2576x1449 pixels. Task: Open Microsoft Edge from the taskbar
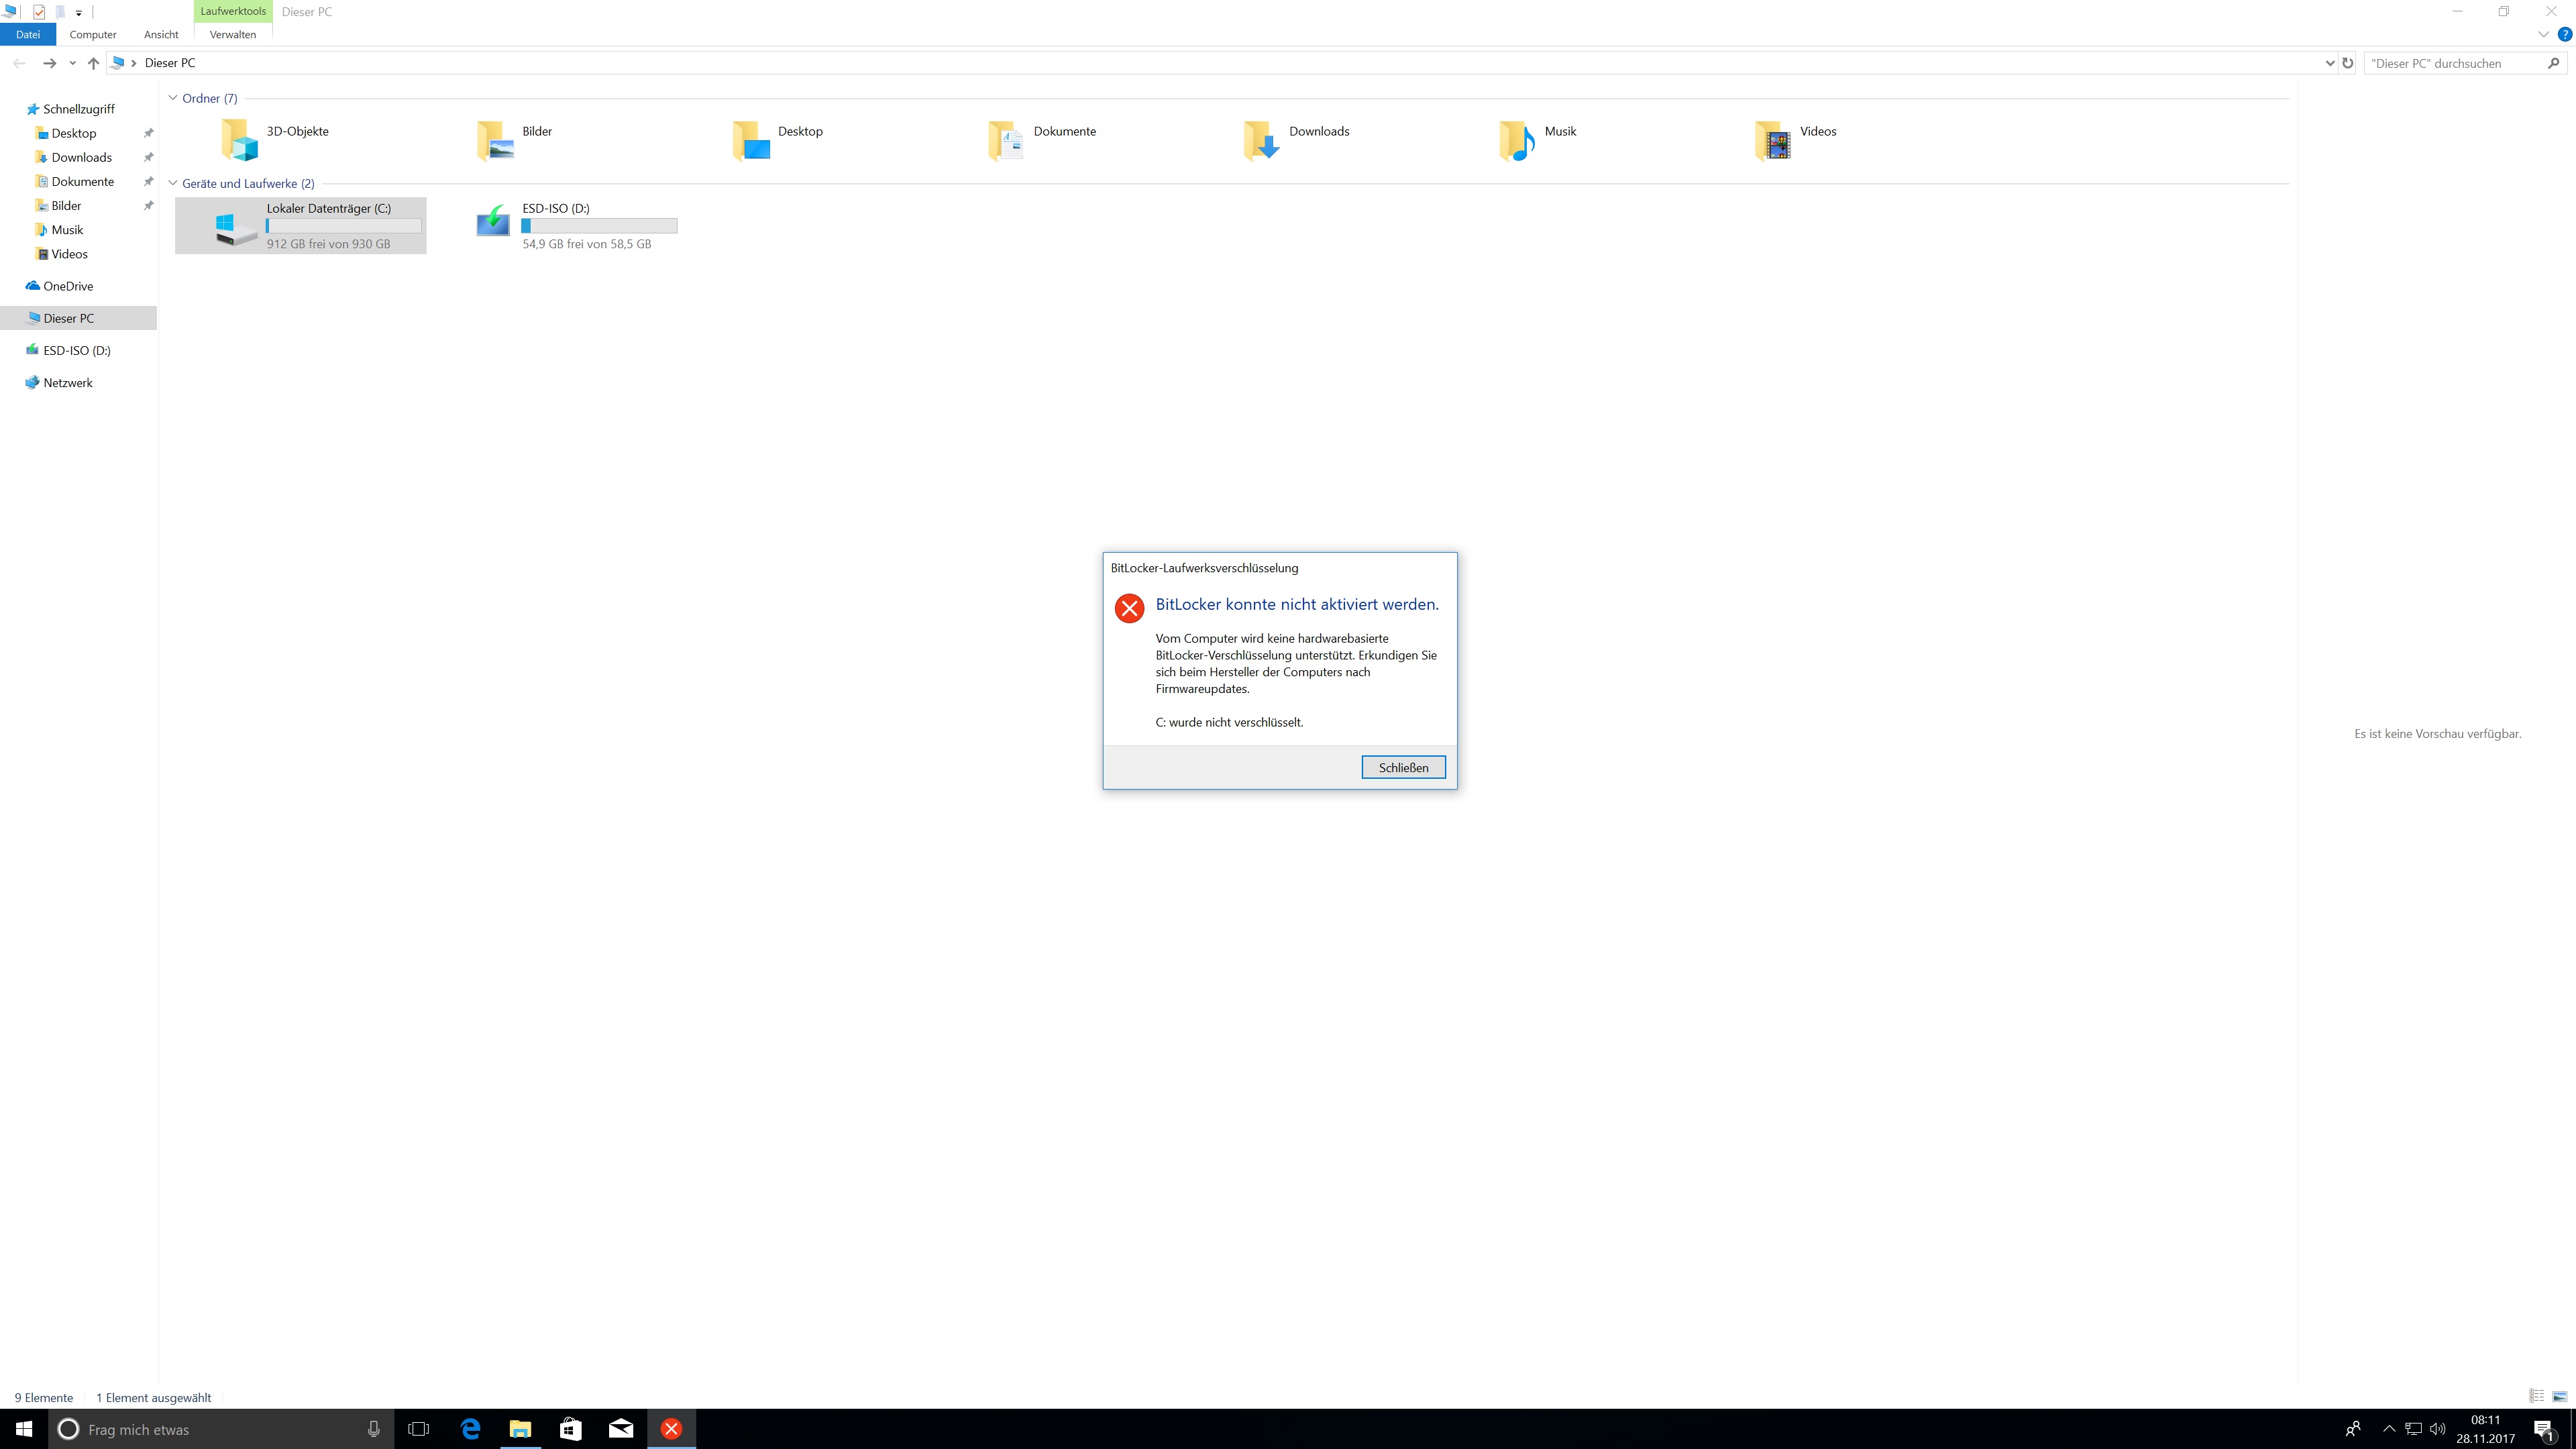(x=470, y=1428)
